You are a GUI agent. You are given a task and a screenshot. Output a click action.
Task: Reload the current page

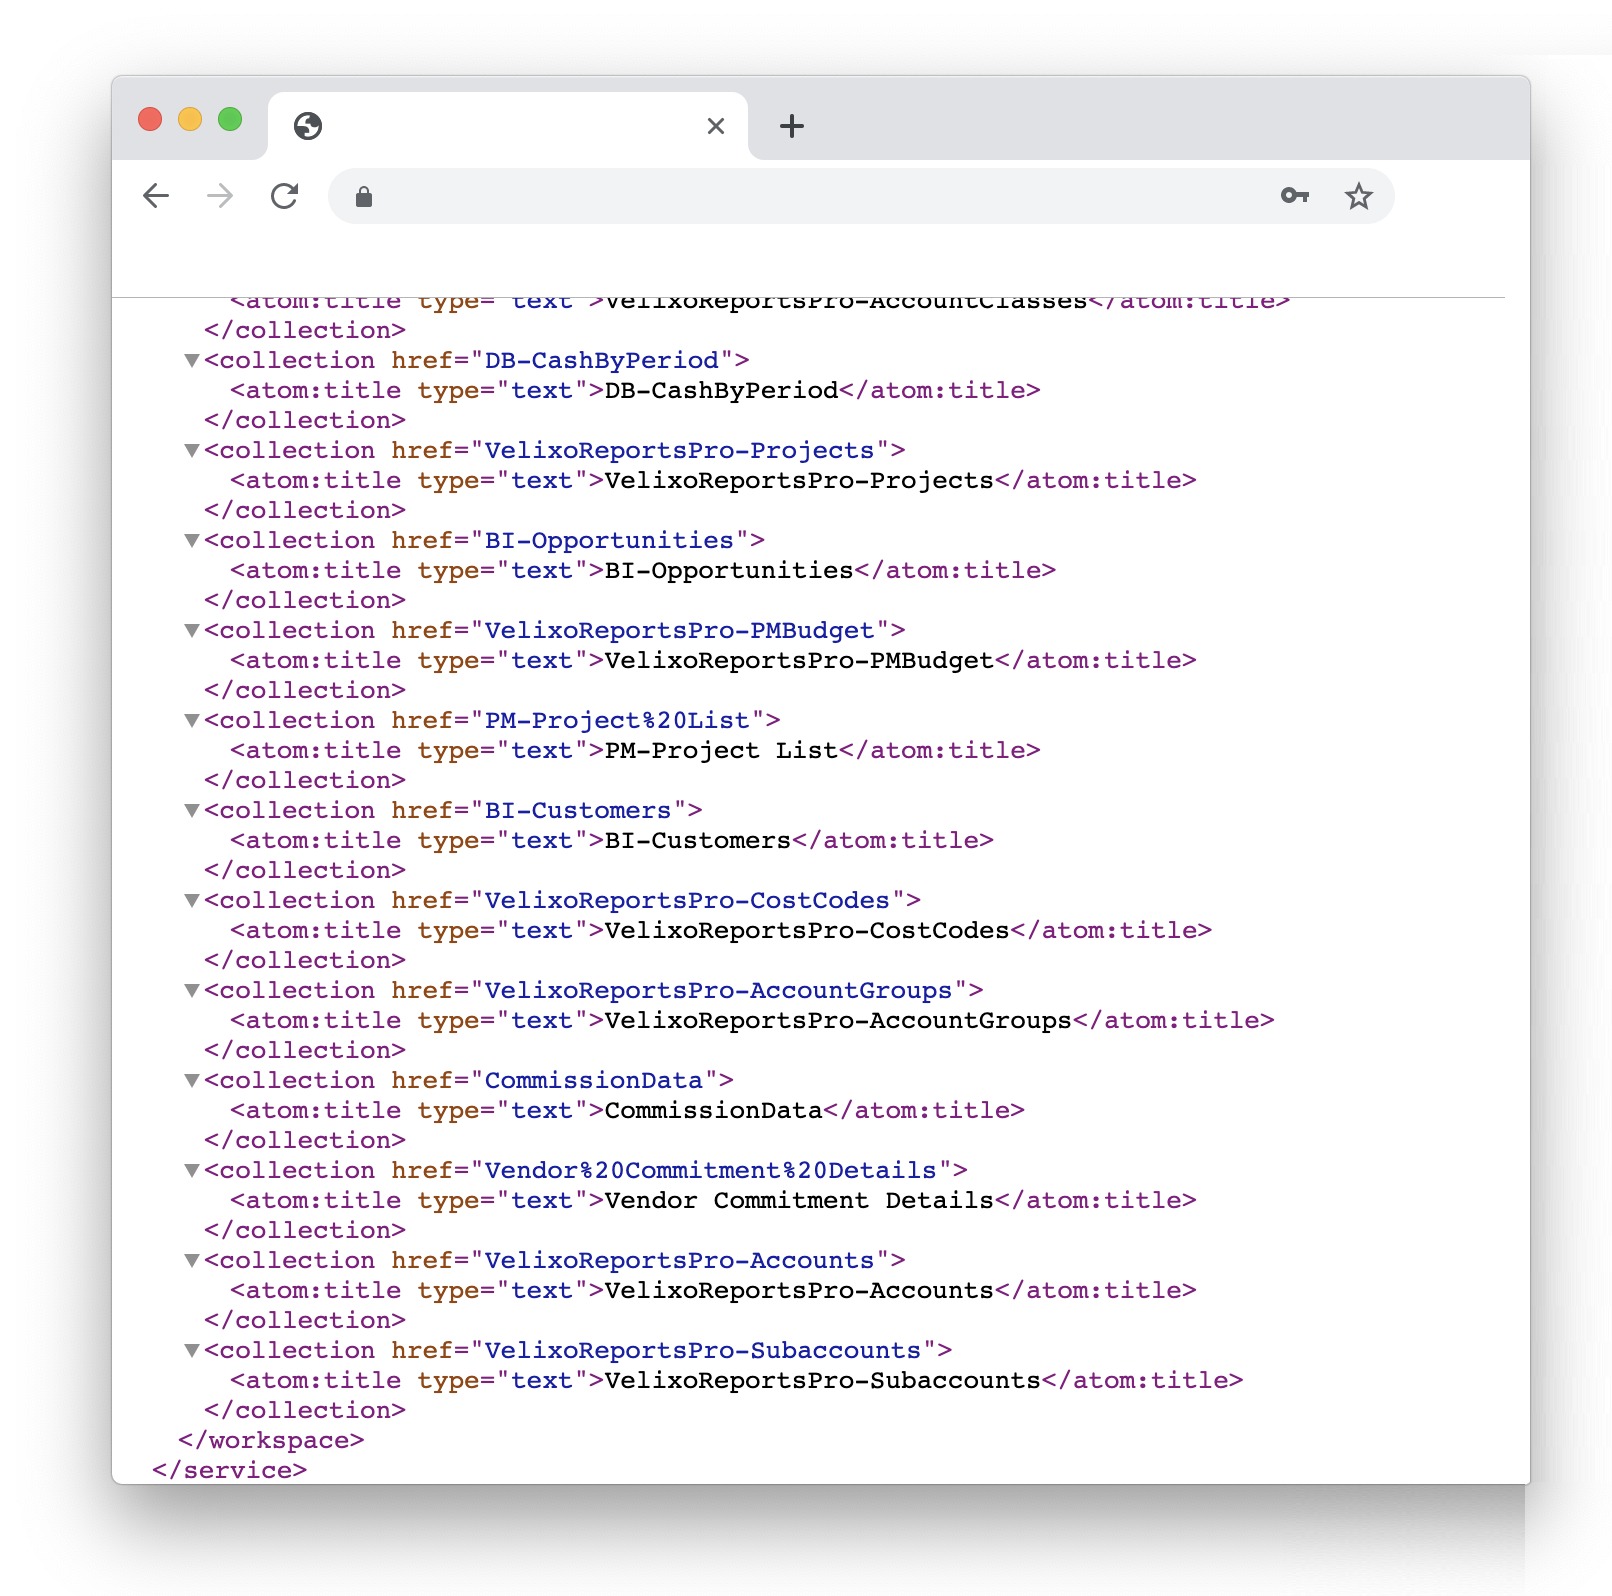tap(285, 196)
